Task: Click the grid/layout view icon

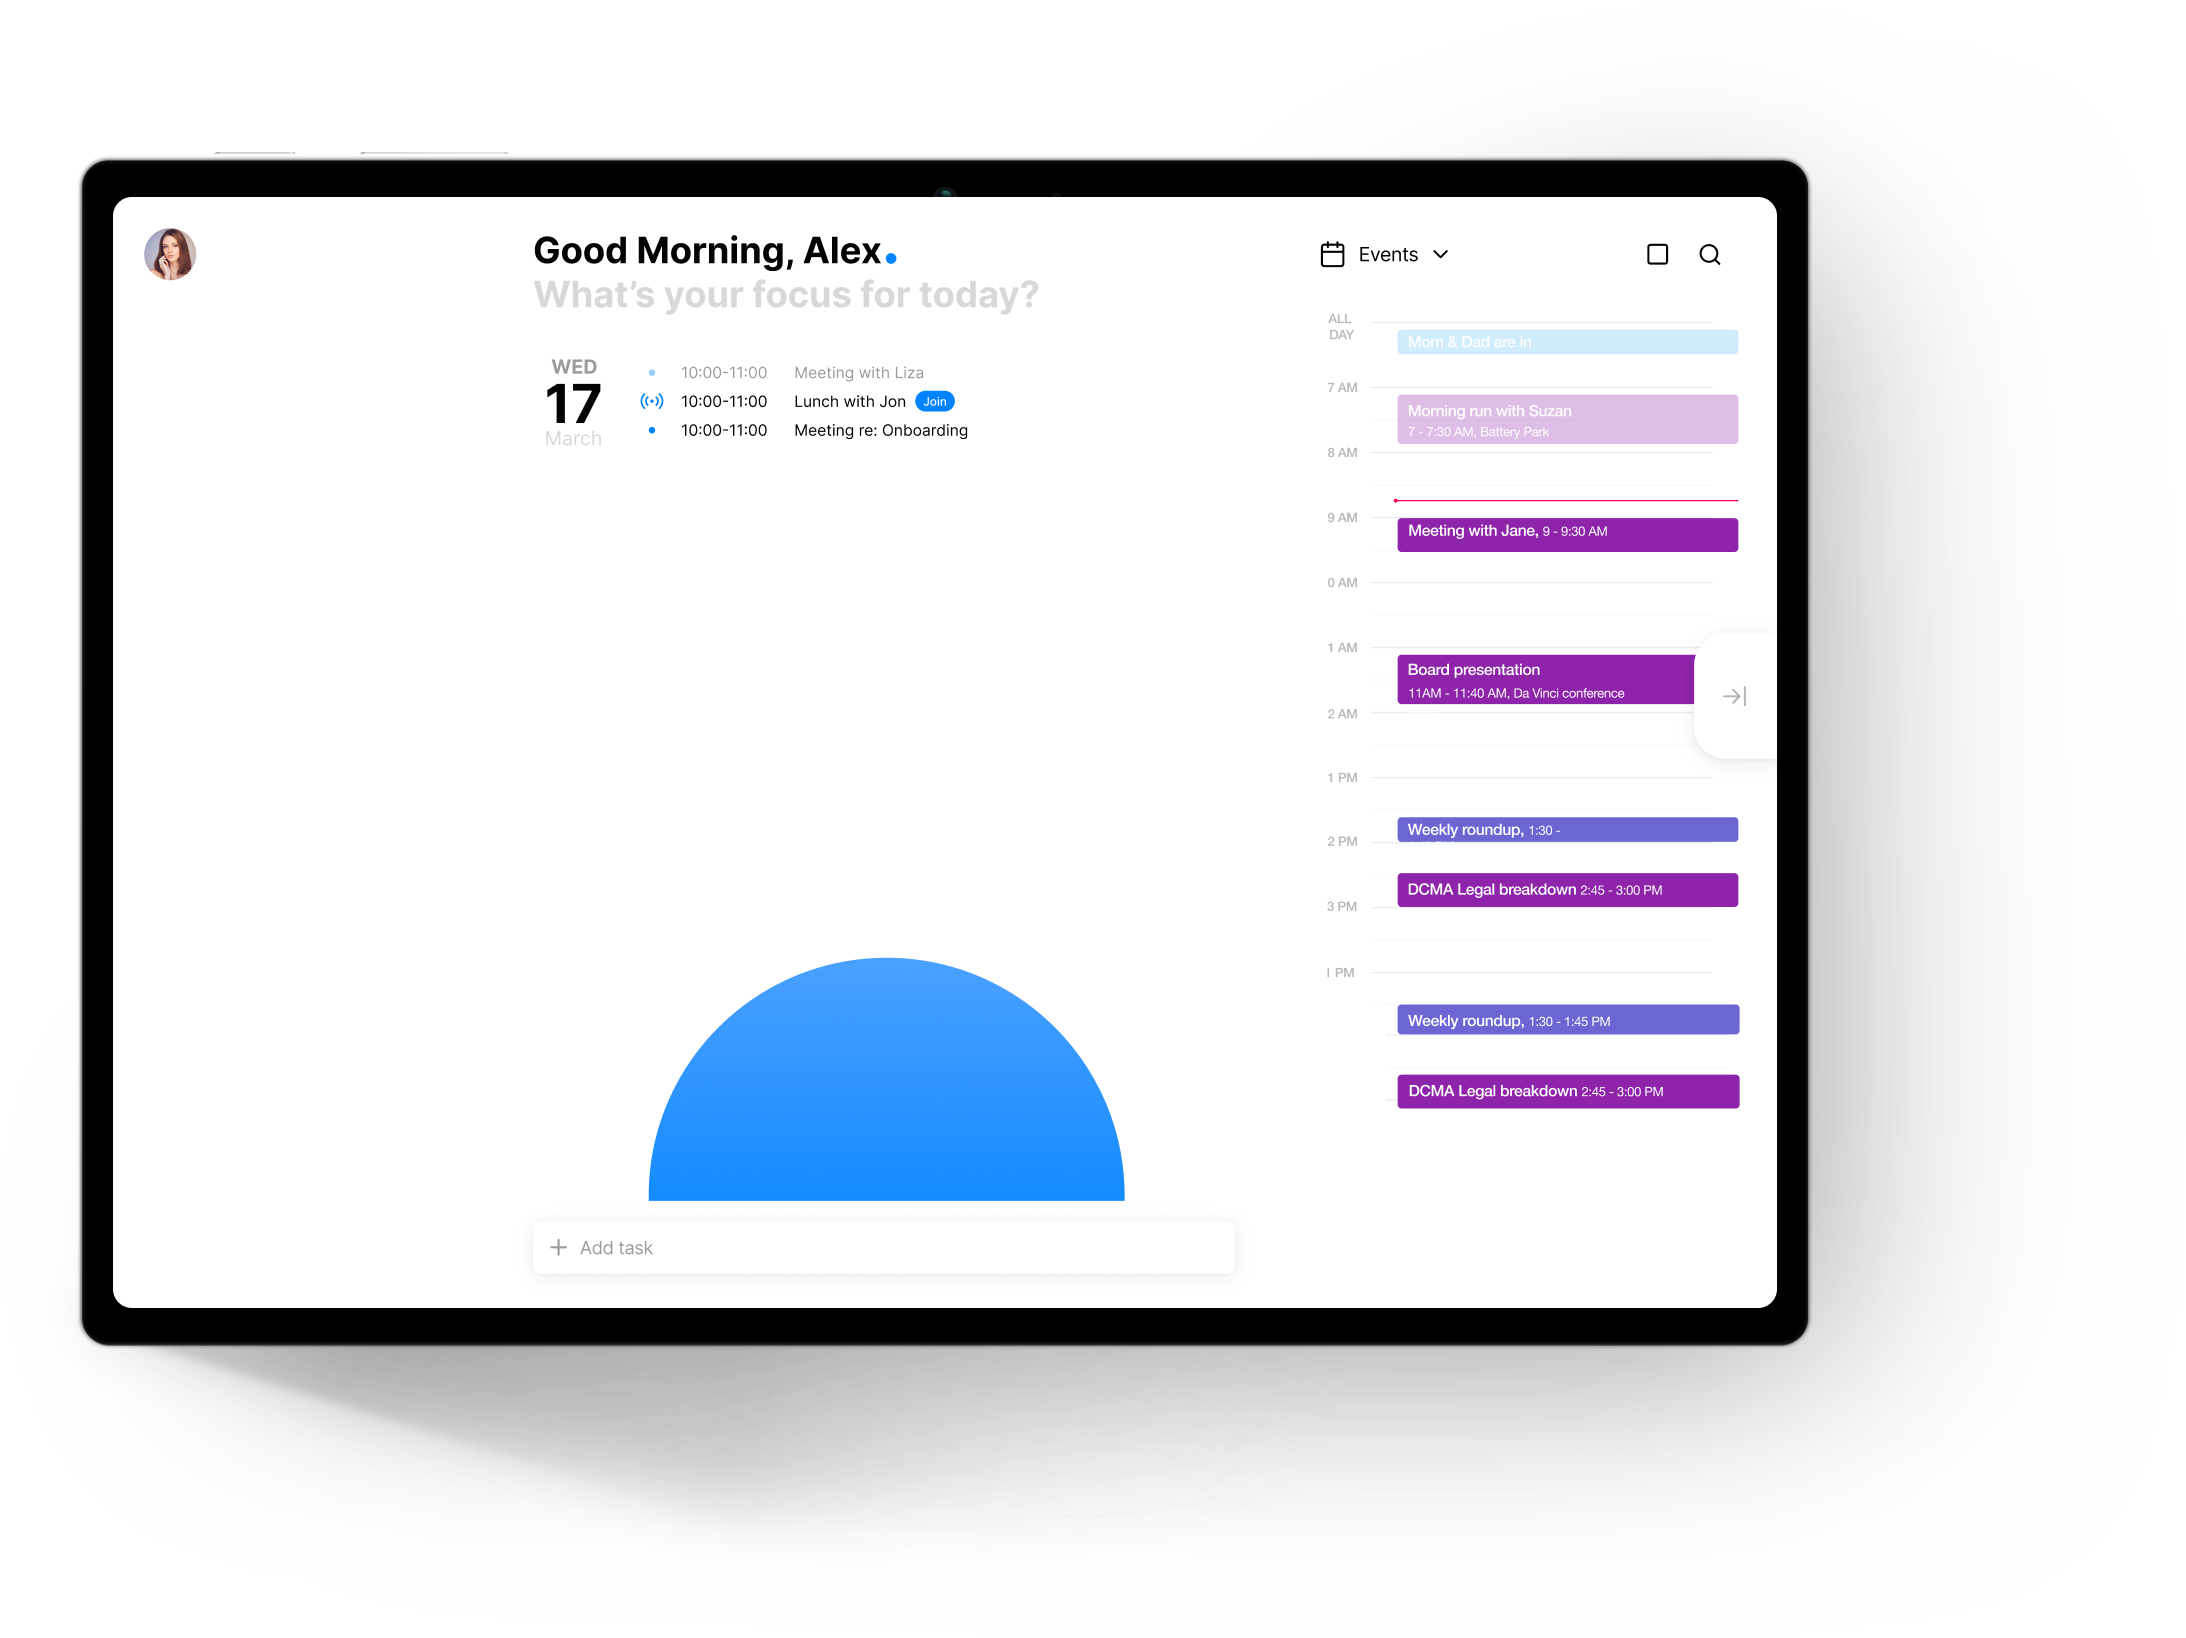Action: point(1655,253)
